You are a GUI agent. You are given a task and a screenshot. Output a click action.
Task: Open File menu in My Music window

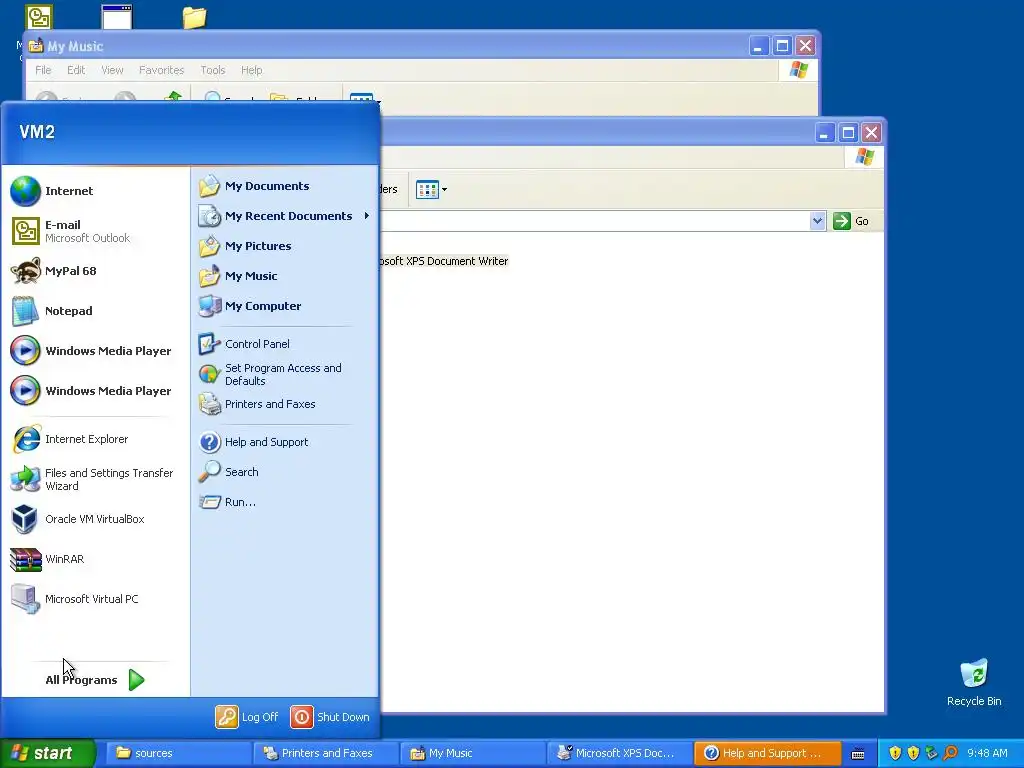point(43,70)
